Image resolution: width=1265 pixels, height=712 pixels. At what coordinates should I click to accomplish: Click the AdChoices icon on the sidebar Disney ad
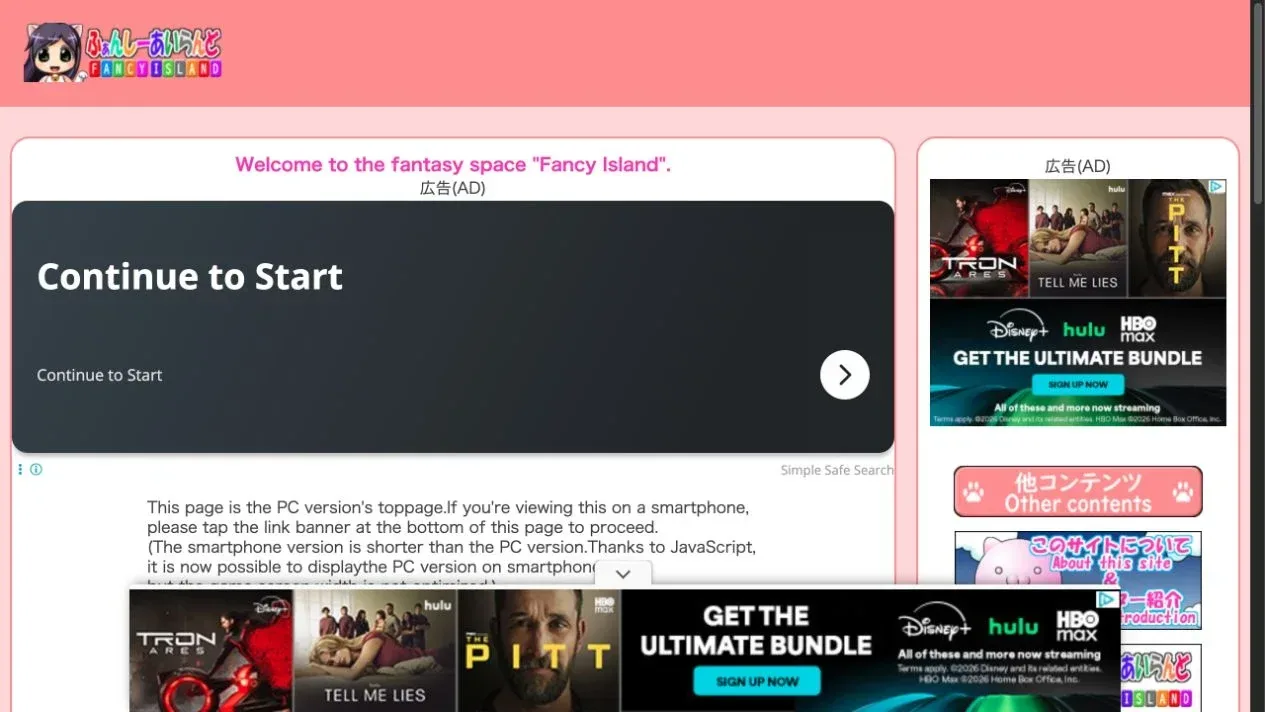click(1217, 187)
